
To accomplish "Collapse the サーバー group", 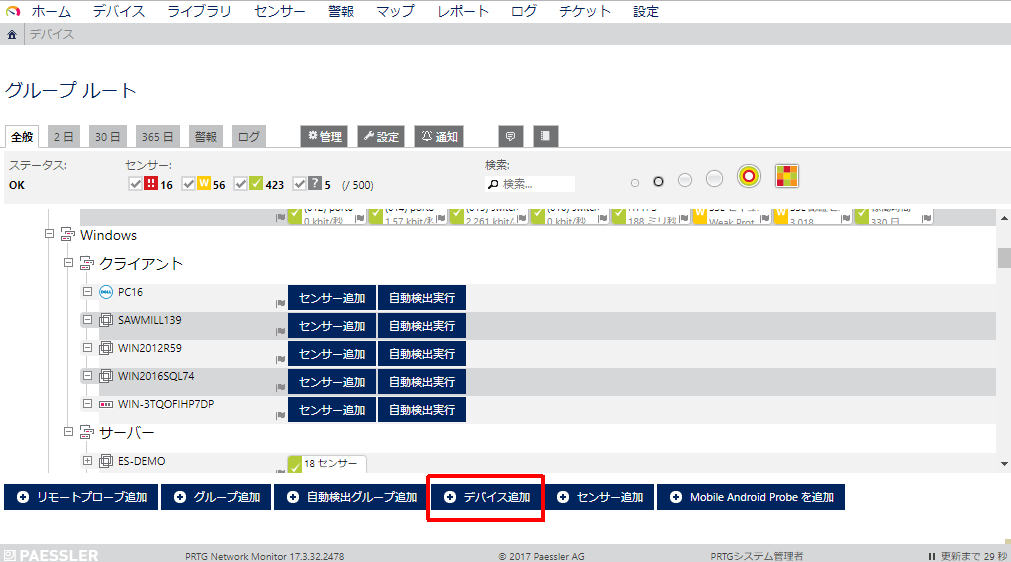I will [x=68, y=431].
